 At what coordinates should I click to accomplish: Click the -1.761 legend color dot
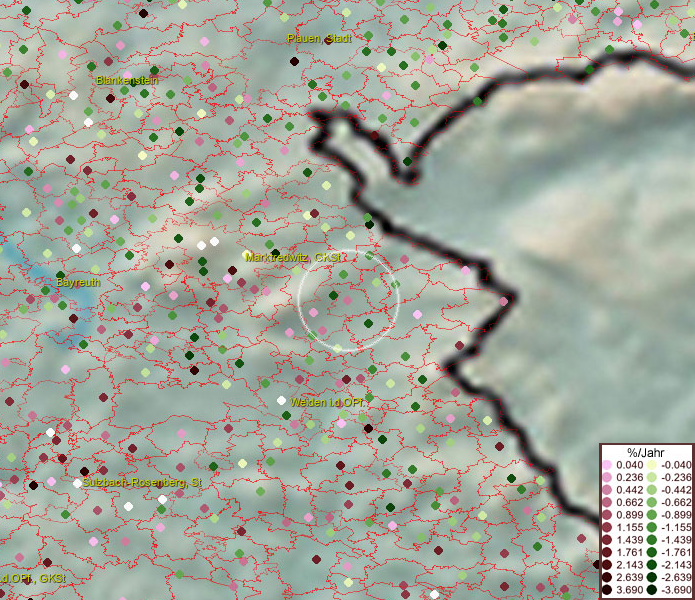pyautogui.click(x=652, y=553)
